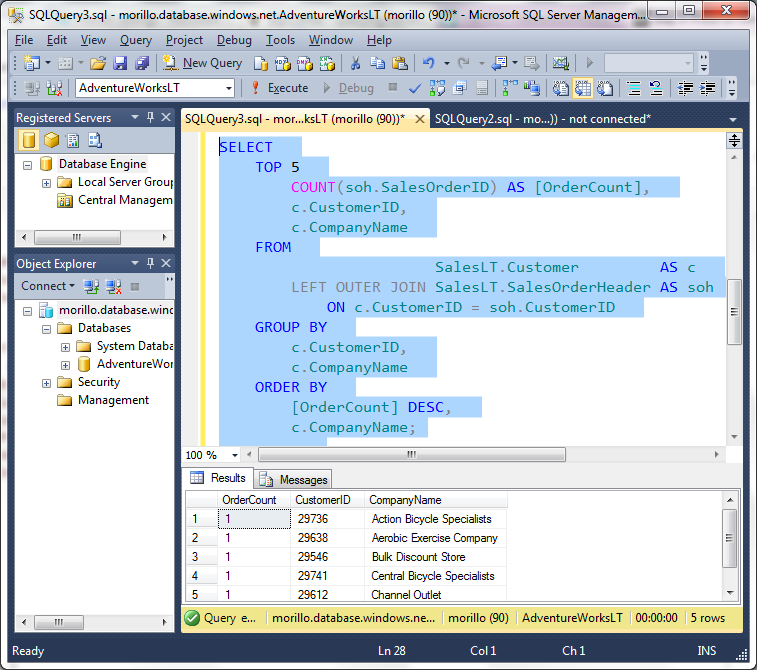The height and width of the screenshot is (670, 757).
Task: Click Connect Object Explorer icon
Action: (92, 286)
